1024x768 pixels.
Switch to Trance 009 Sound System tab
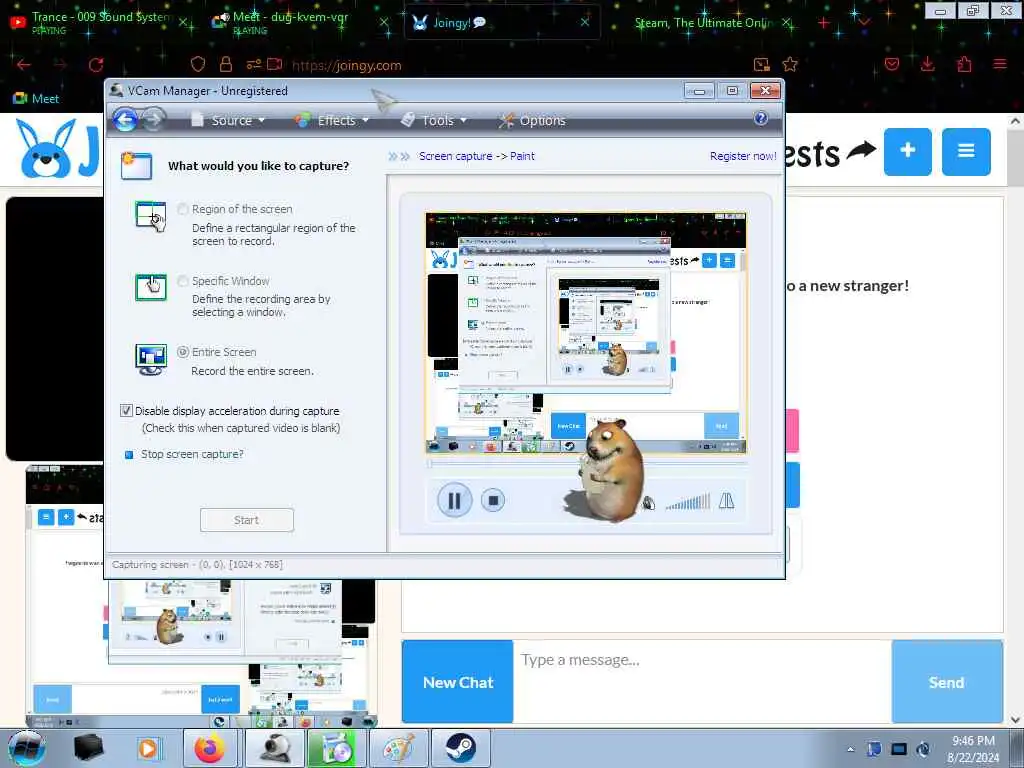(98, 23)
